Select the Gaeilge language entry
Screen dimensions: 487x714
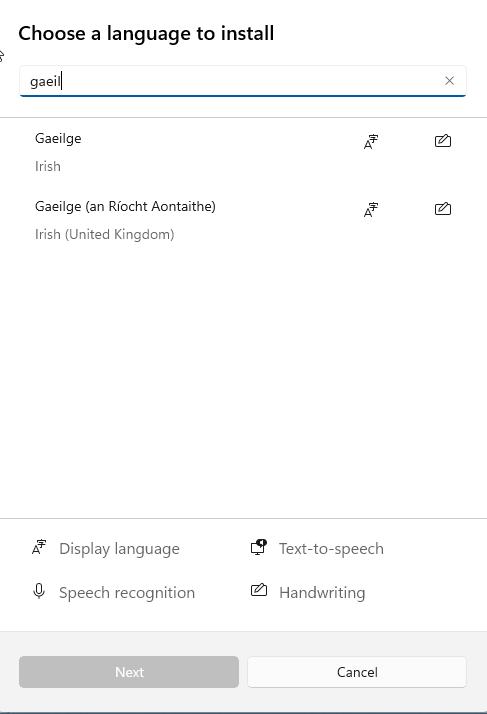tap(243, 152)
